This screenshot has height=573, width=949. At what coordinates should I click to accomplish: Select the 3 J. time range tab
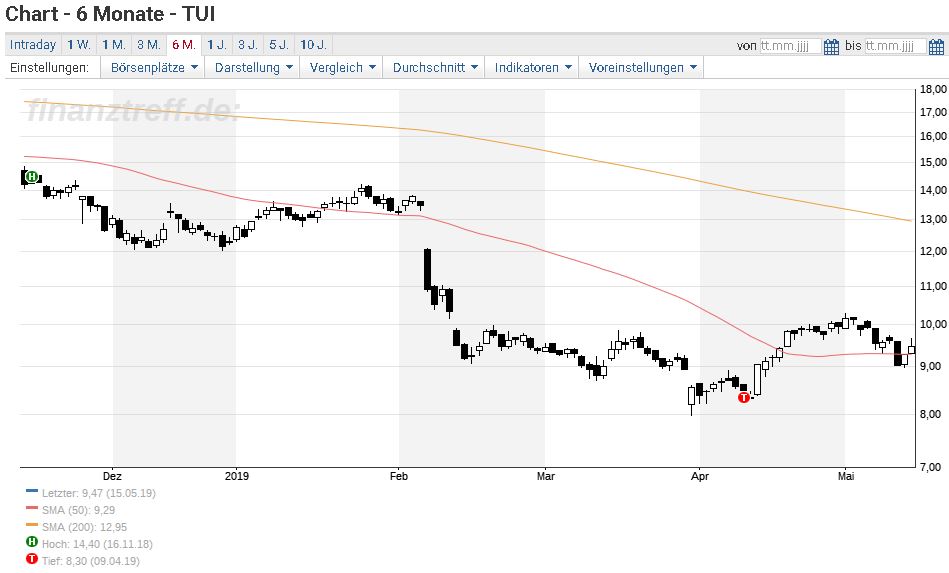click(x=248, y=45)
